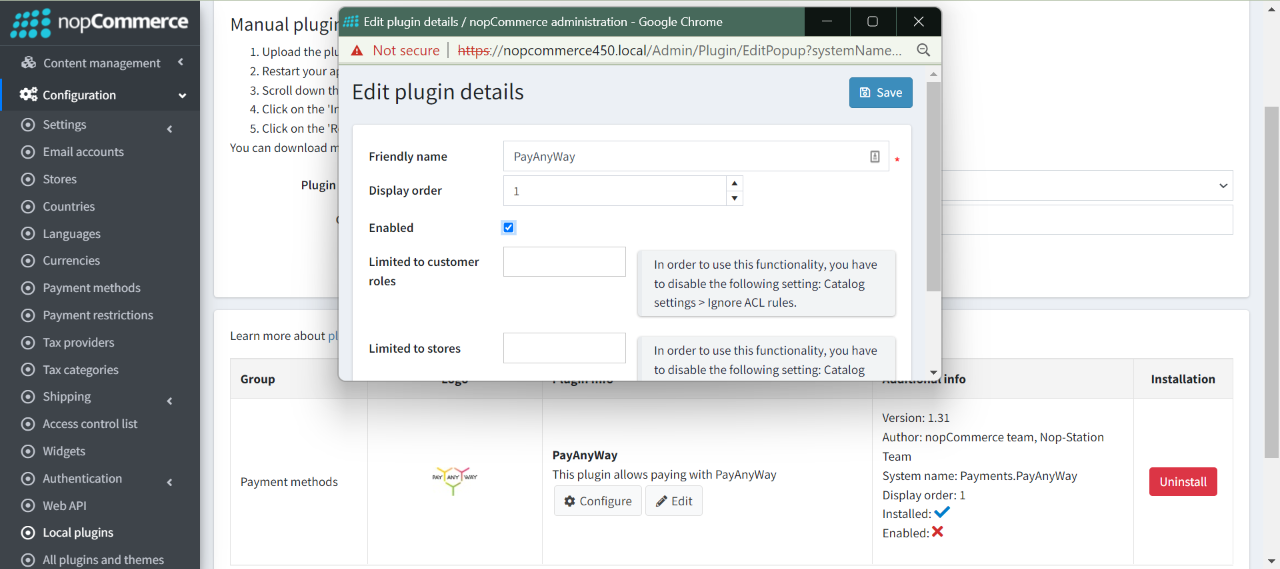1280x569 pixels.
Task: Open Authentication menu item
Action: (82, 479)
